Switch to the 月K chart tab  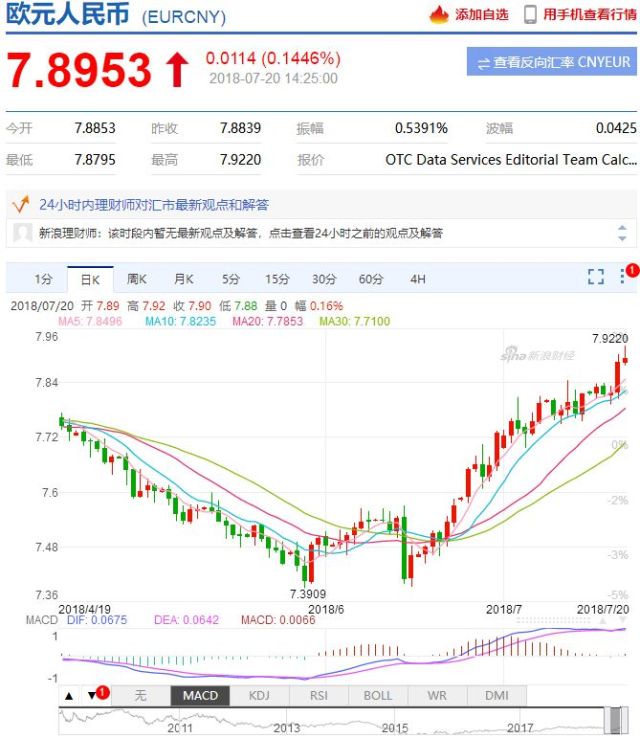coord(184,279)
